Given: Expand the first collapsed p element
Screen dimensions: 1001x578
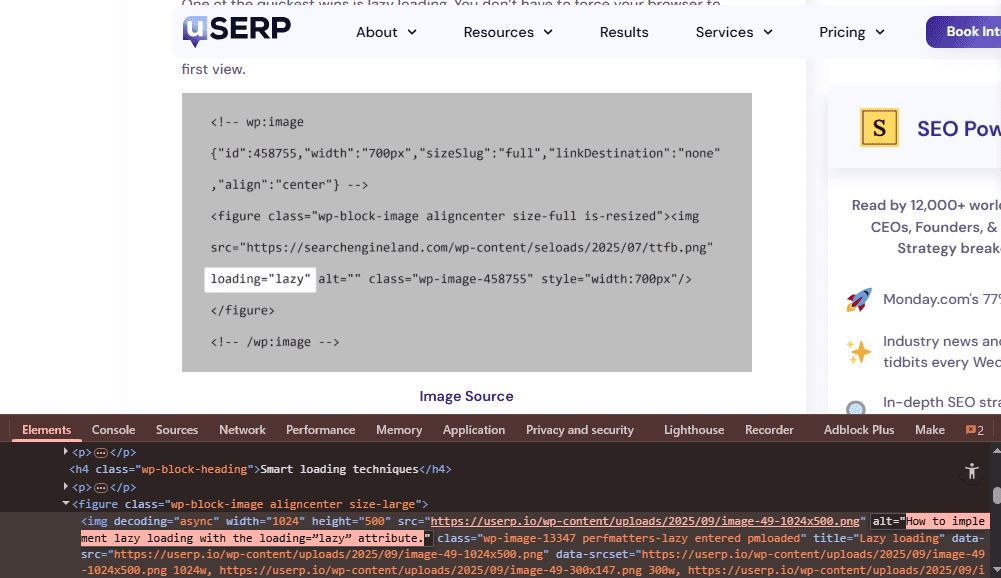Looking at the screenshot, I should coord(66,452).
